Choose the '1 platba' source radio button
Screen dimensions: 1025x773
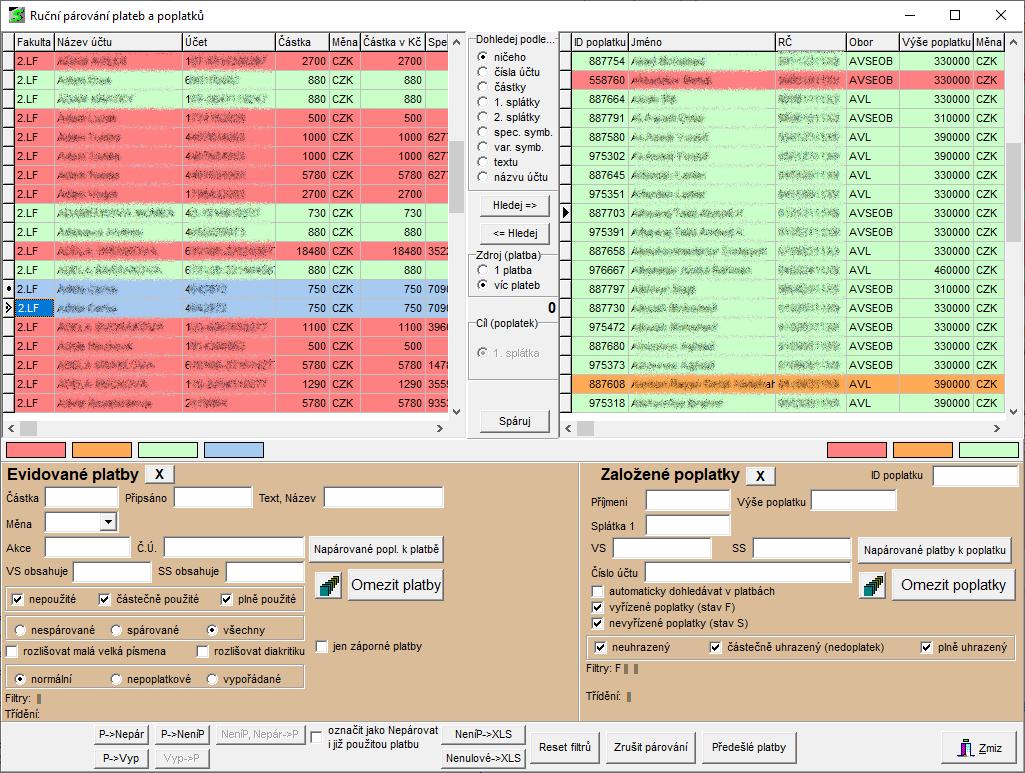[x=484, y=270]
